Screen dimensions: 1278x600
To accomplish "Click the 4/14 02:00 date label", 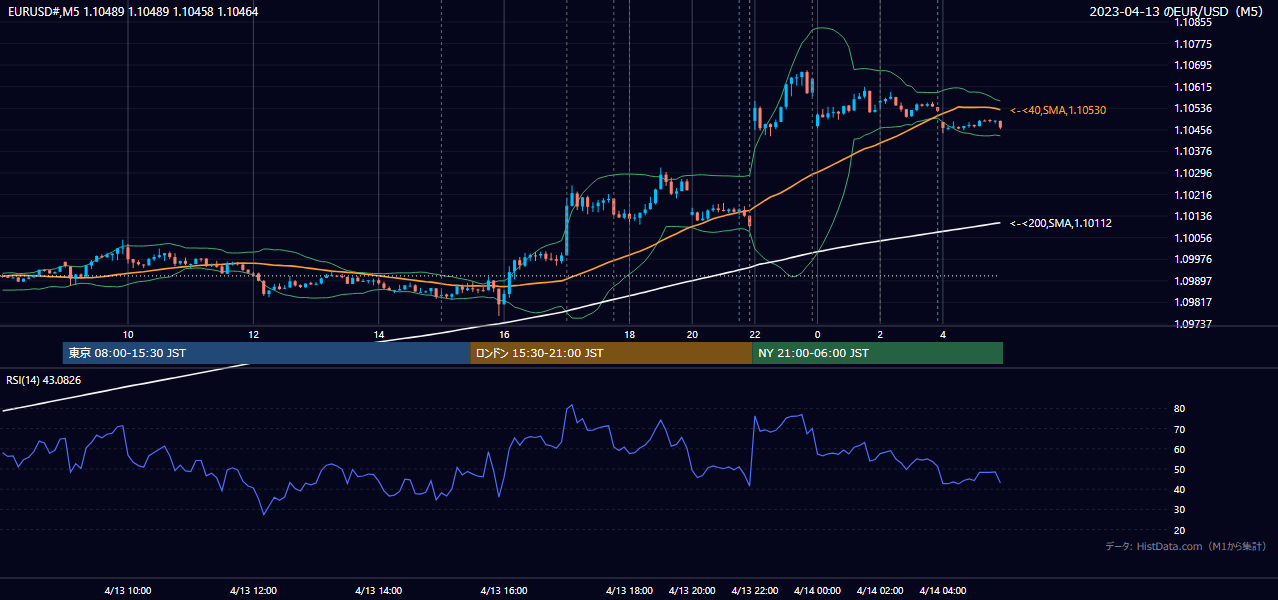I will [880, 591].
